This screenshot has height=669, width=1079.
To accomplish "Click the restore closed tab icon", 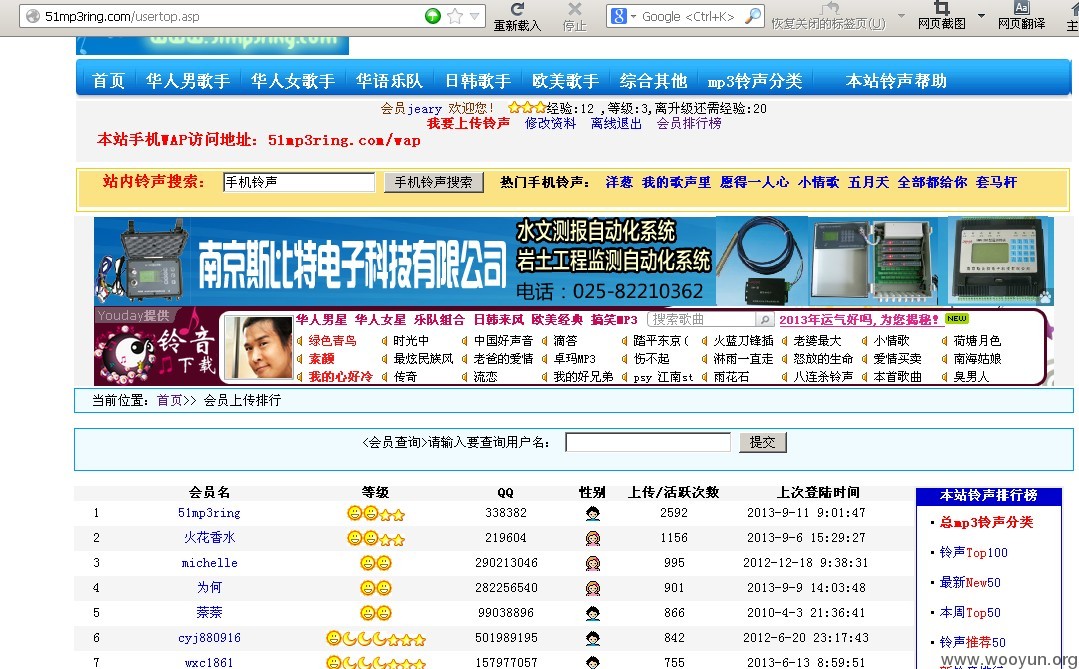I will pos(831,8).
